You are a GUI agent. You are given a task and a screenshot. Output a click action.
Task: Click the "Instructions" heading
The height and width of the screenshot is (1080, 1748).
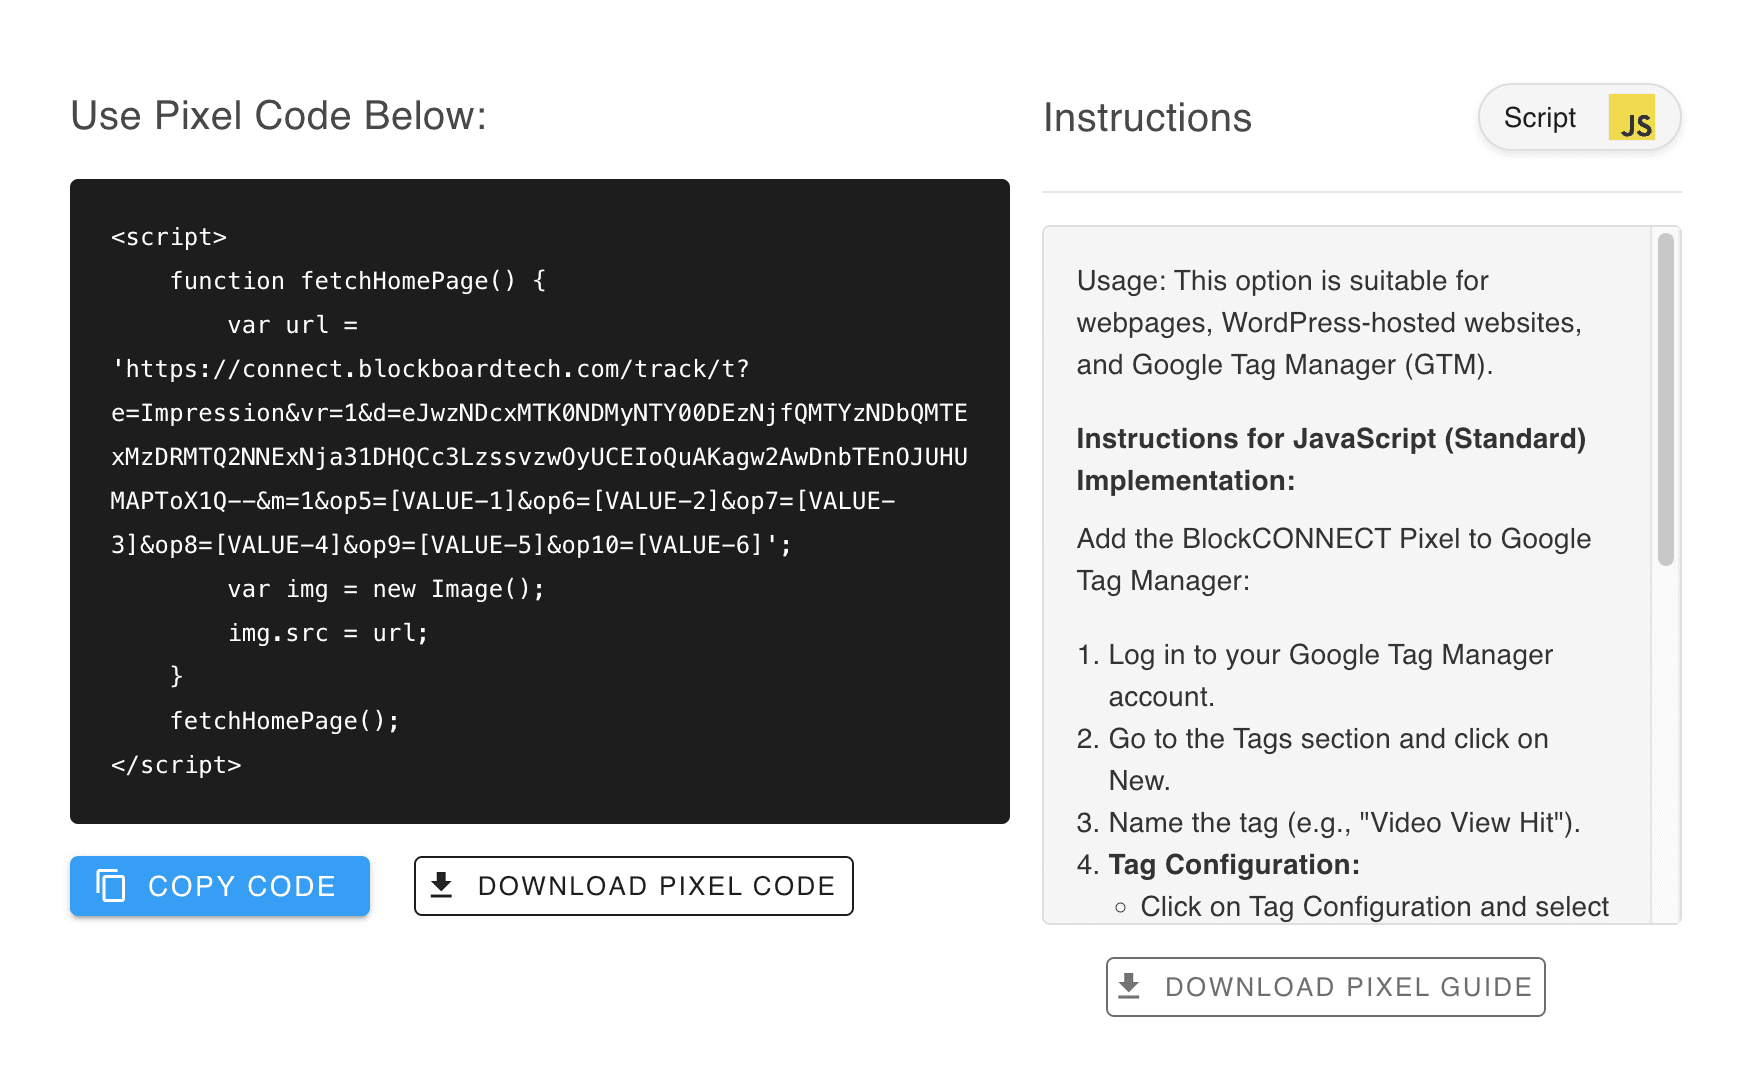coord(1147,118)
